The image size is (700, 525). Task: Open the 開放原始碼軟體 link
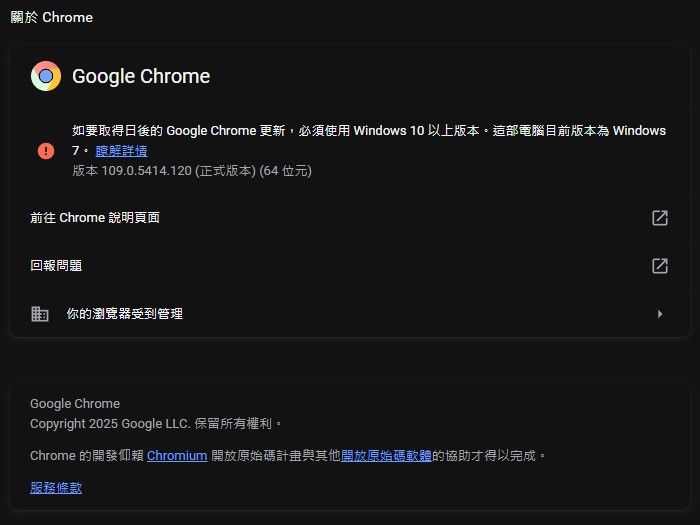tap(386, 456)
